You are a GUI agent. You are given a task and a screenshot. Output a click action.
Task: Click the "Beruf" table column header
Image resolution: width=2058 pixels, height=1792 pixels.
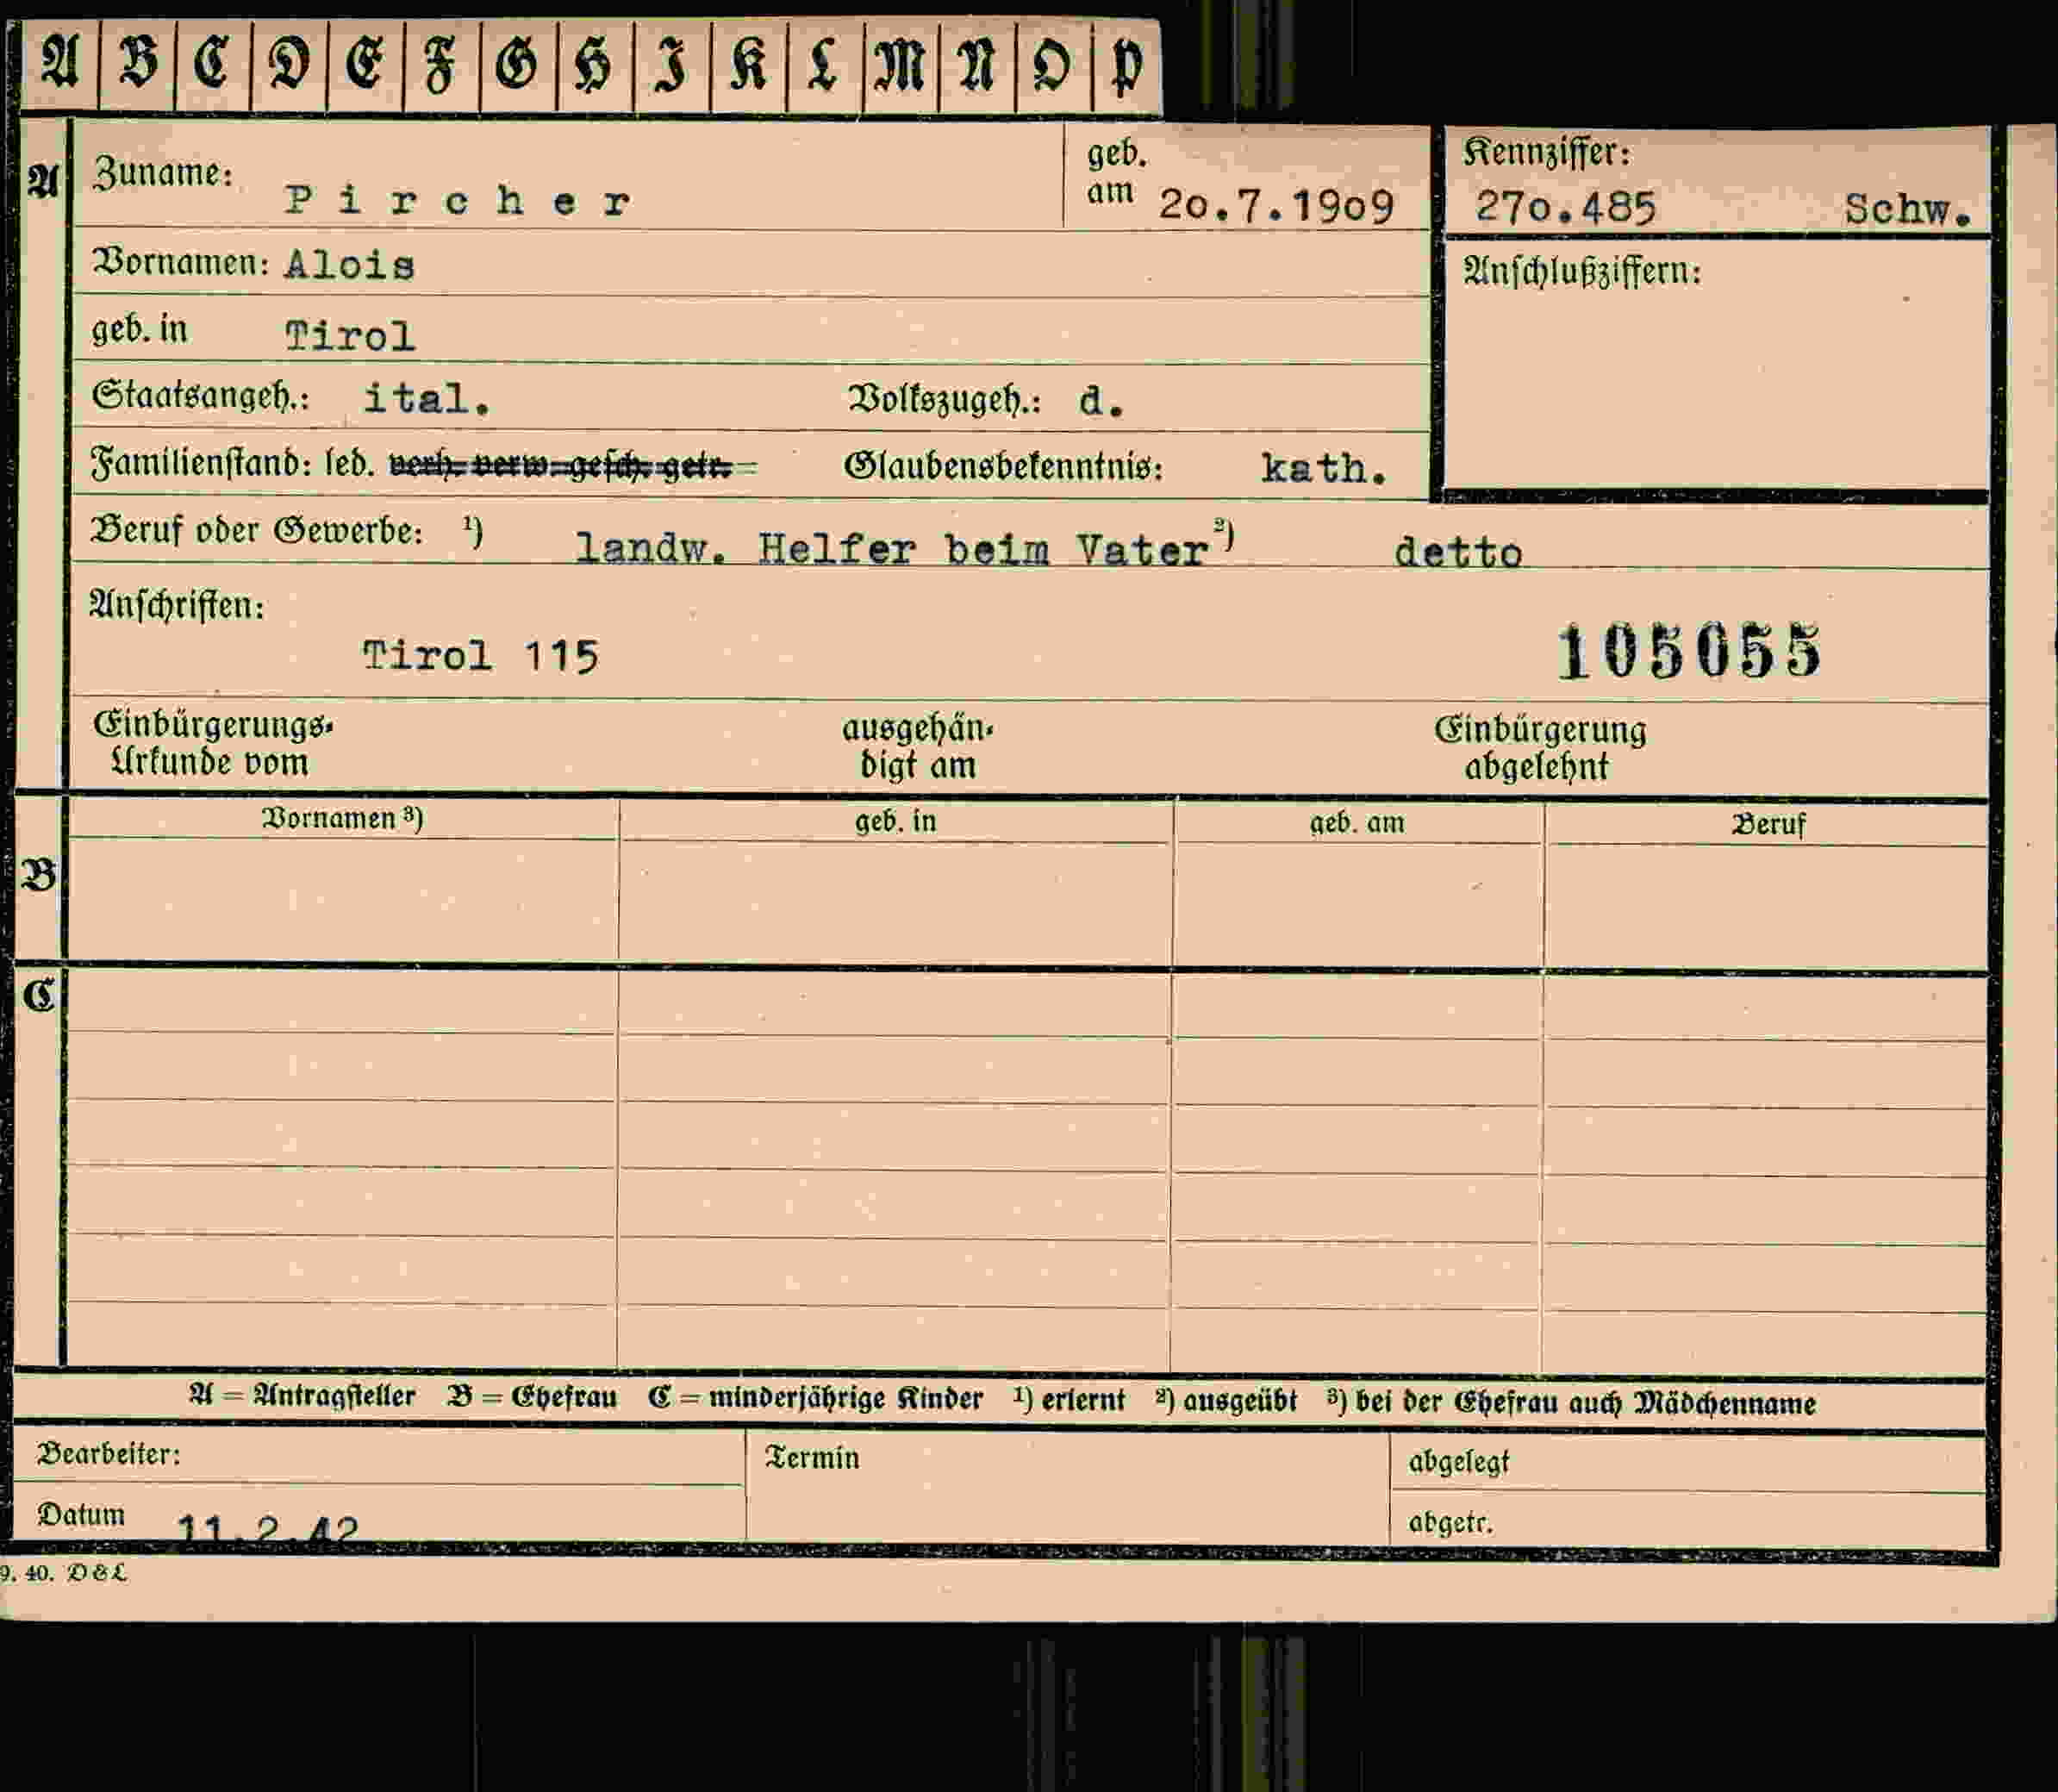coord(1768,825)
